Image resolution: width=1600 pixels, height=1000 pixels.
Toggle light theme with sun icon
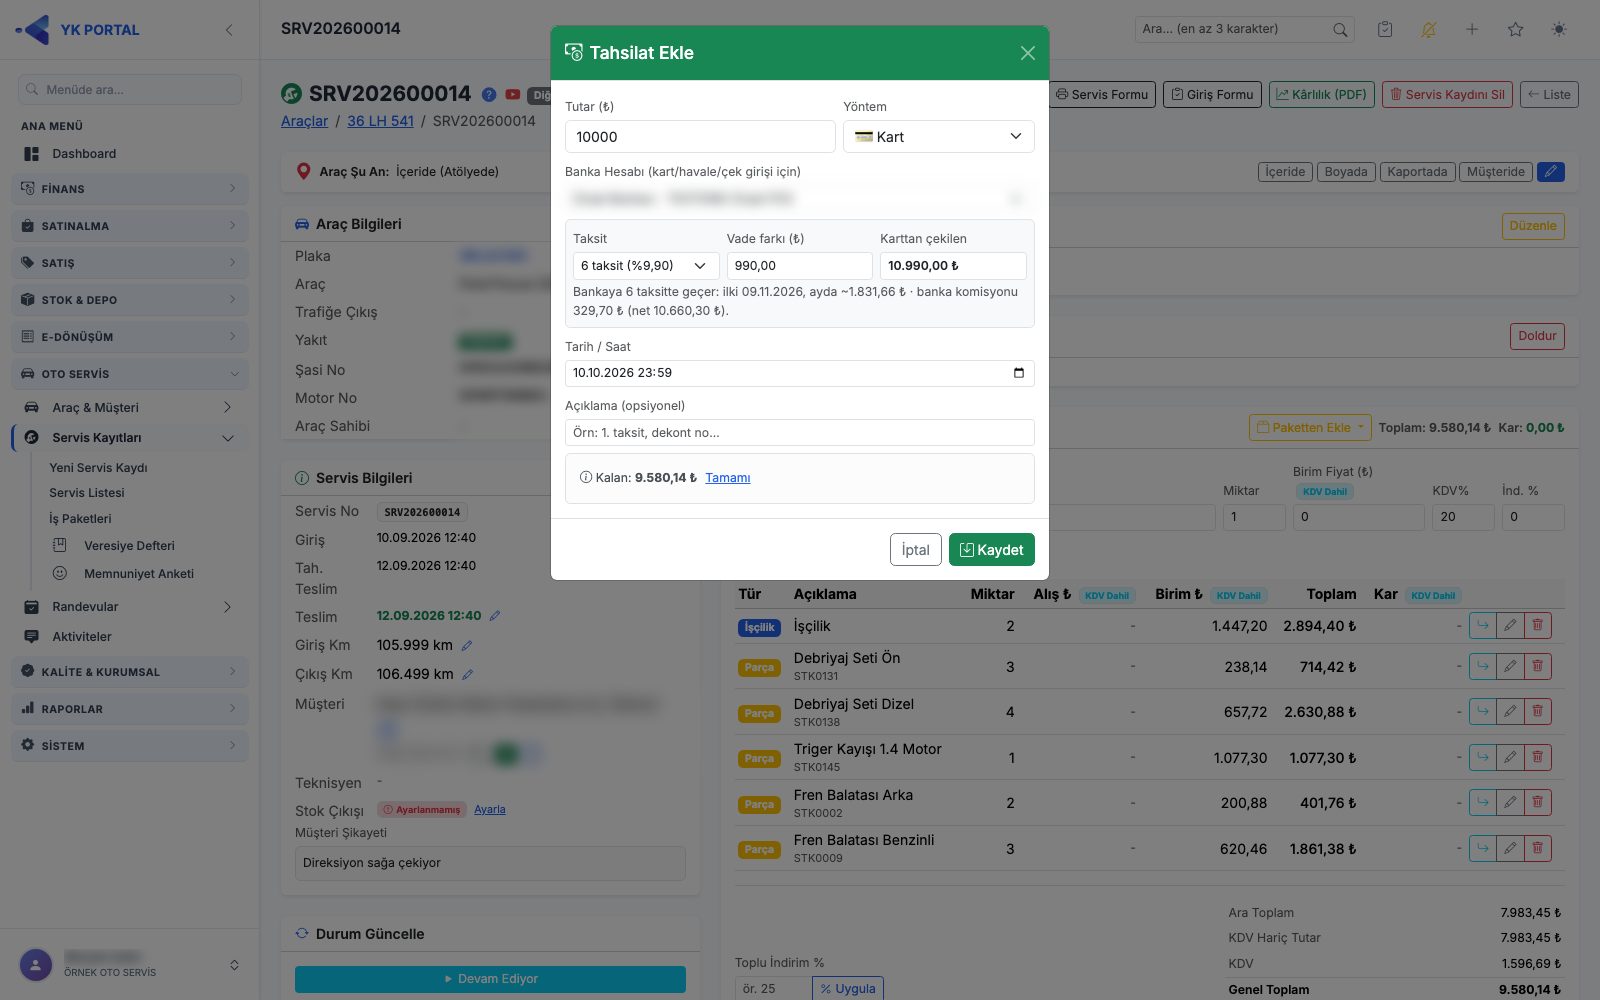pos(1559,30)
